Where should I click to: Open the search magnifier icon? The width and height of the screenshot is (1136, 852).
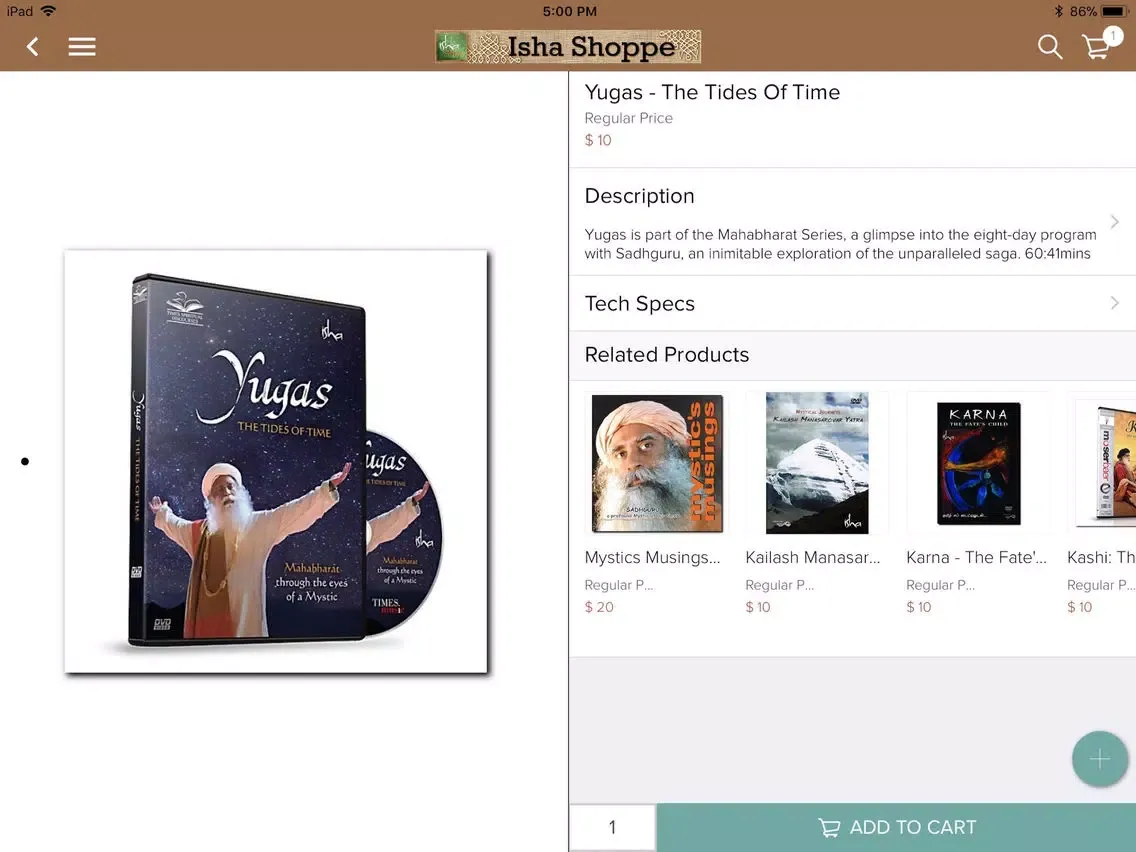[1050, 47]
